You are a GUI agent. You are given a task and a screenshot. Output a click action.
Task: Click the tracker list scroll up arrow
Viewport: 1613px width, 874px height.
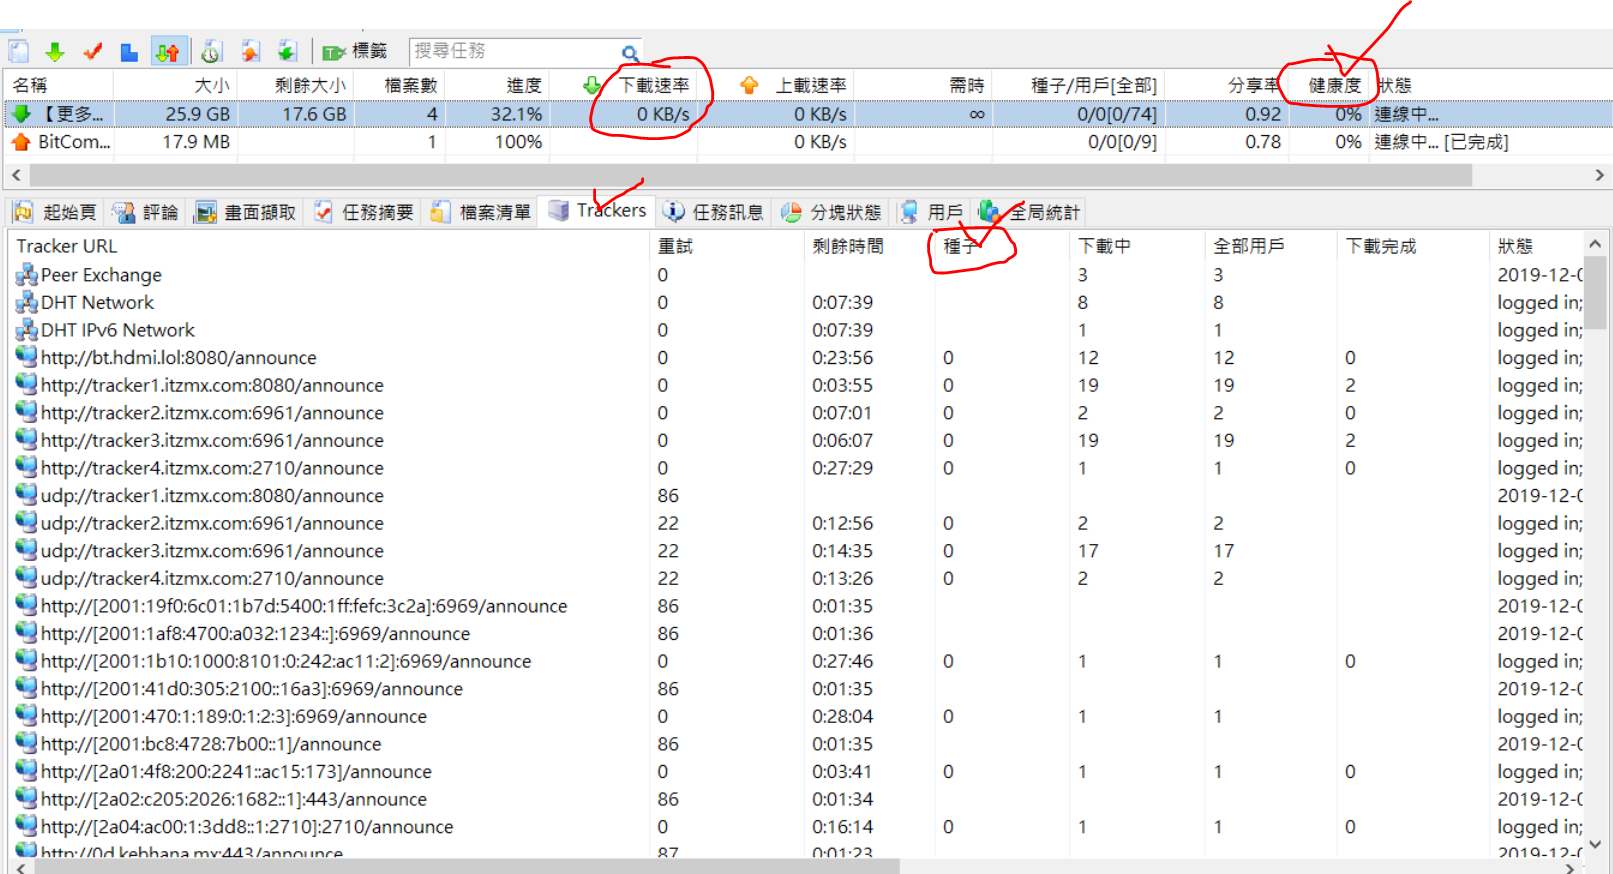point(1595,244)
